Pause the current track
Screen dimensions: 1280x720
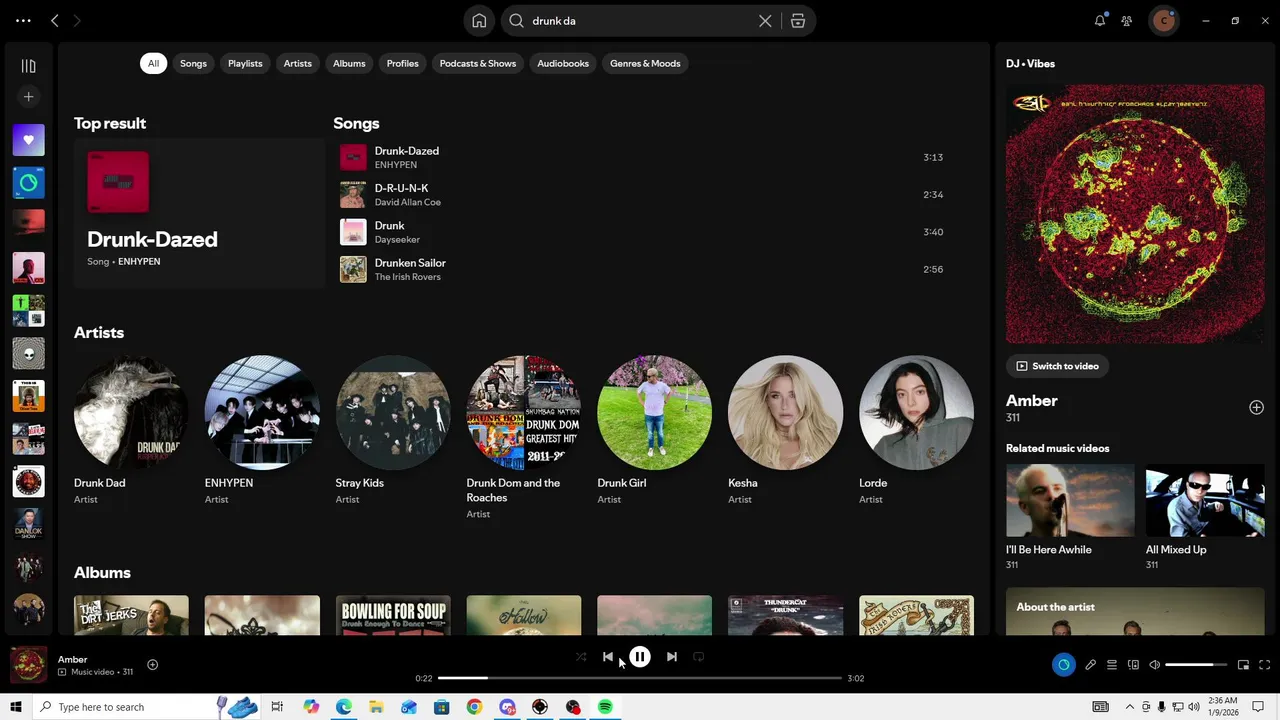coord(640,657)
